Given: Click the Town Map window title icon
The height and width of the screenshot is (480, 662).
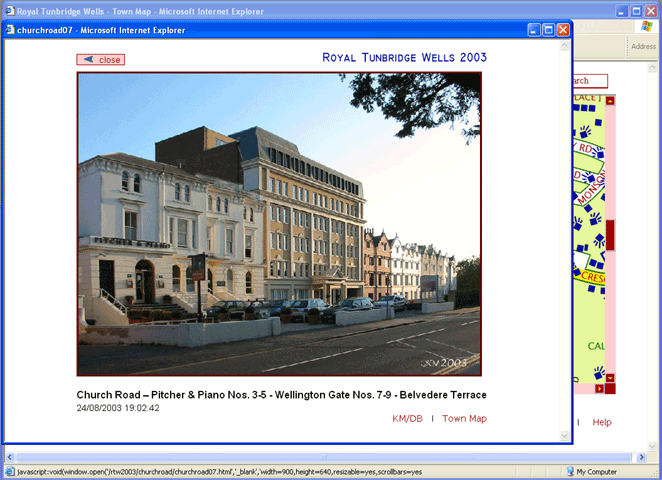Looking at the screenshot, I should [9, 10].
